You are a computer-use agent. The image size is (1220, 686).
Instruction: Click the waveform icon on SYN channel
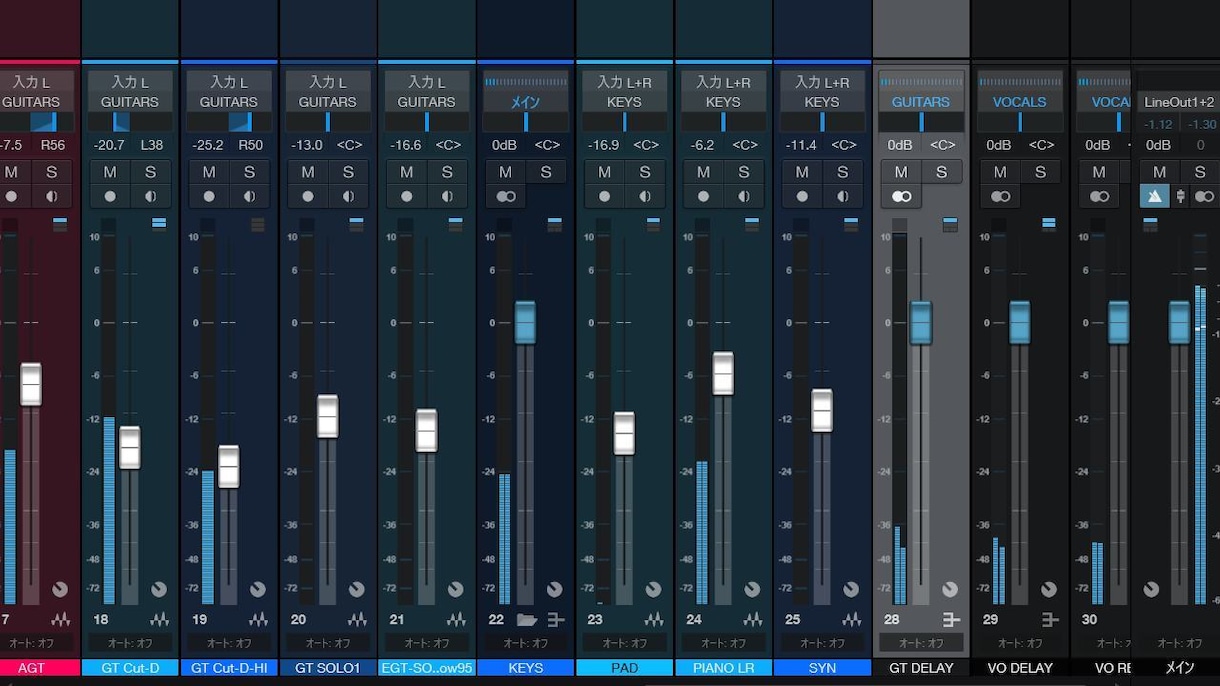point(852,620)
